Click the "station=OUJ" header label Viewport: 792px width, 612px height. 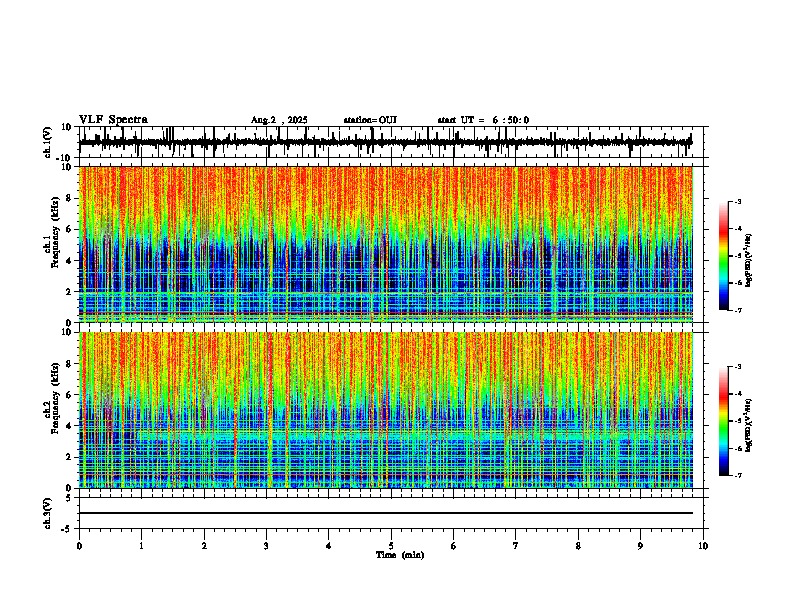(x=370, y=120)
